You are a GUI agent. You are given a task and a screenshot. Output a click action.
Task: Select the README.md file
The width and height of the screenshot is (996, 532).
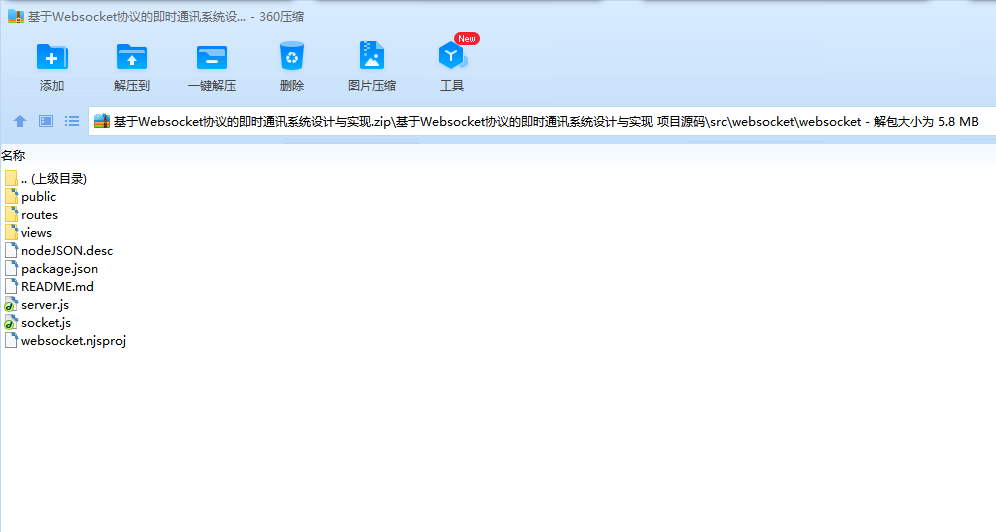pyautogui.click(x=49, y=287)
